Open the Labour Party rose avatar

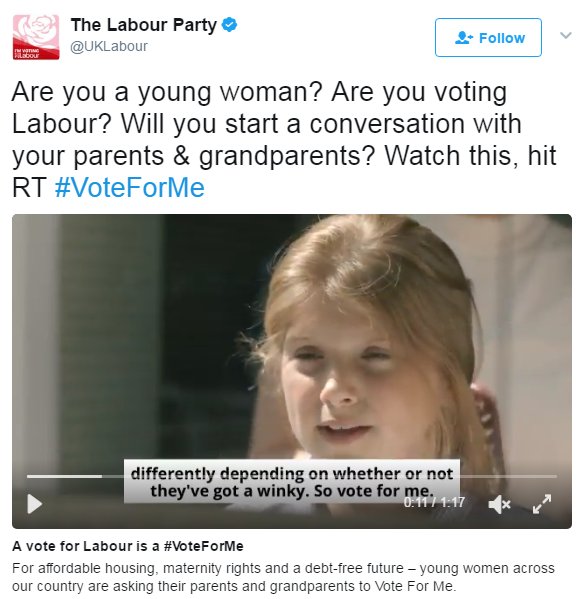[36, 37]
